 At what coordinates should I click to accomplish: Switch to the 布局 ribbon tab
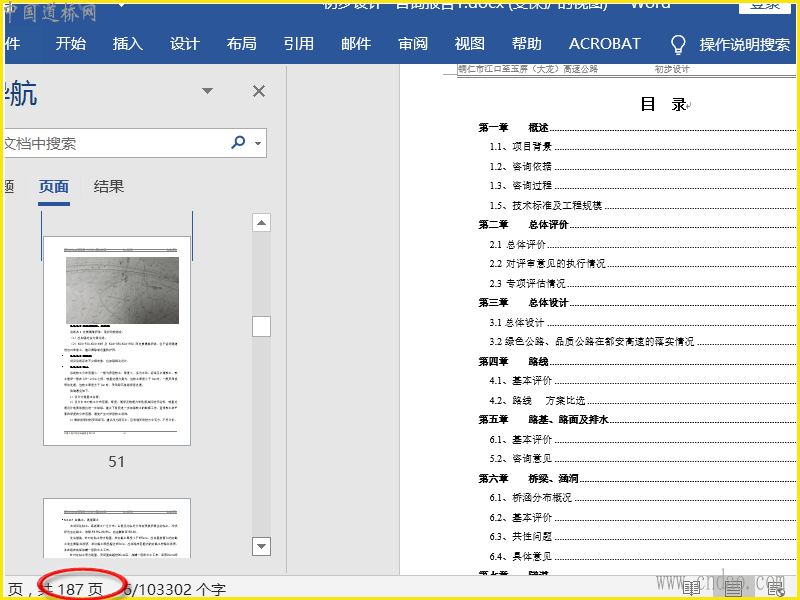(x=241, y=44)
